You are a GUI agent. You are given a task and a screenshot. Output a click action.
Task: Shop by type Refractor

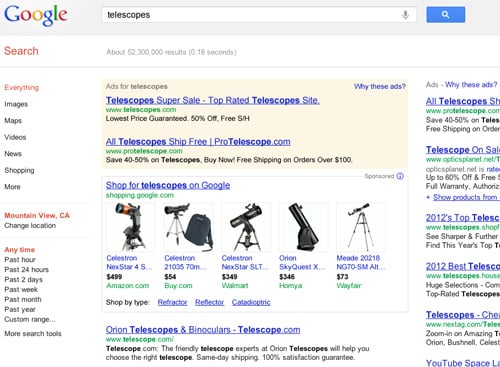(x=172, y=302)
